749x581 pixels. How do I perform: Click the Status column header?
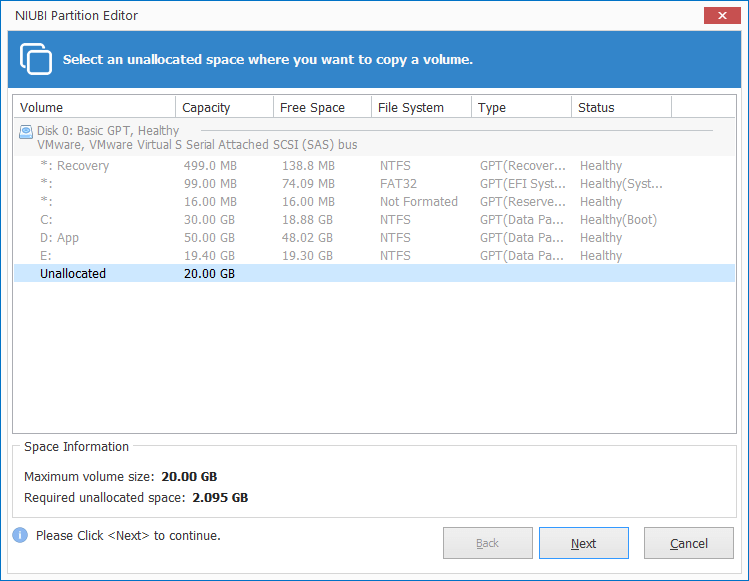point(620,107)
